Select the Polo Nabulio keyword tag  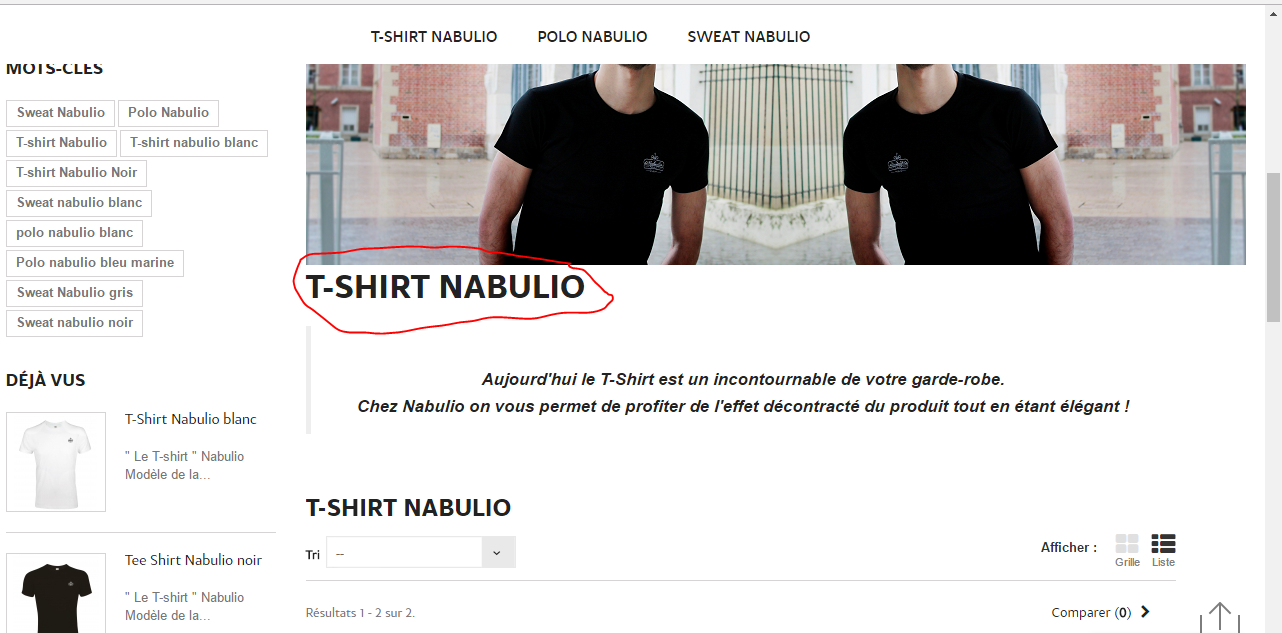pos(169,113)
